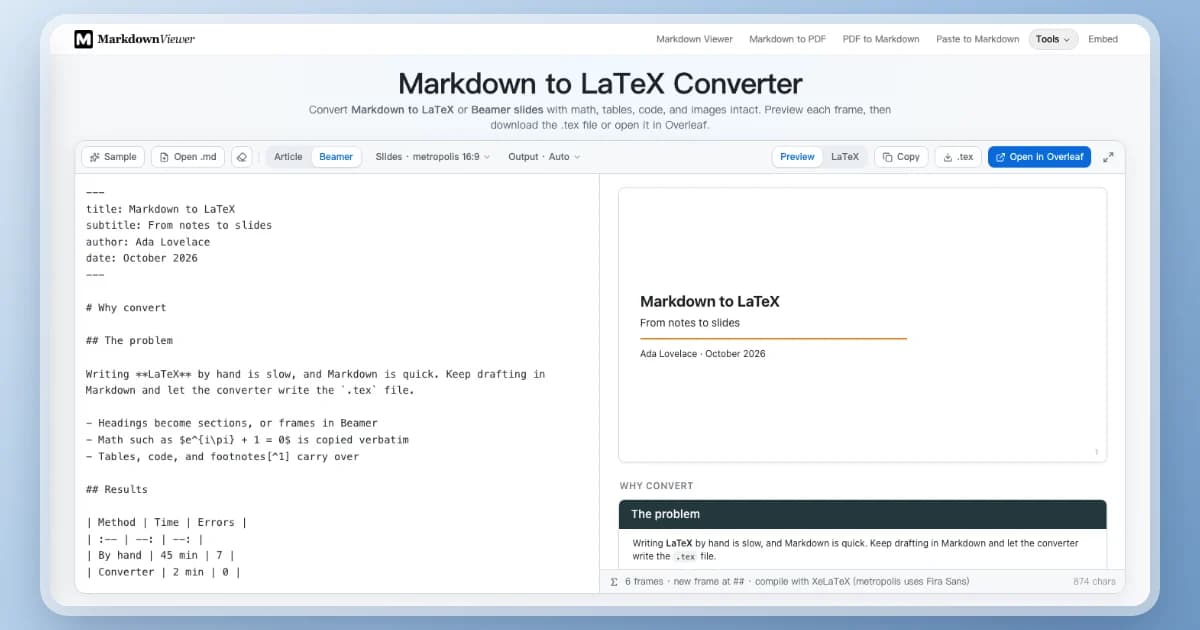Open in Overleaf
The width and height of the screenshot is (1200, 630).
coord(1039,157)
